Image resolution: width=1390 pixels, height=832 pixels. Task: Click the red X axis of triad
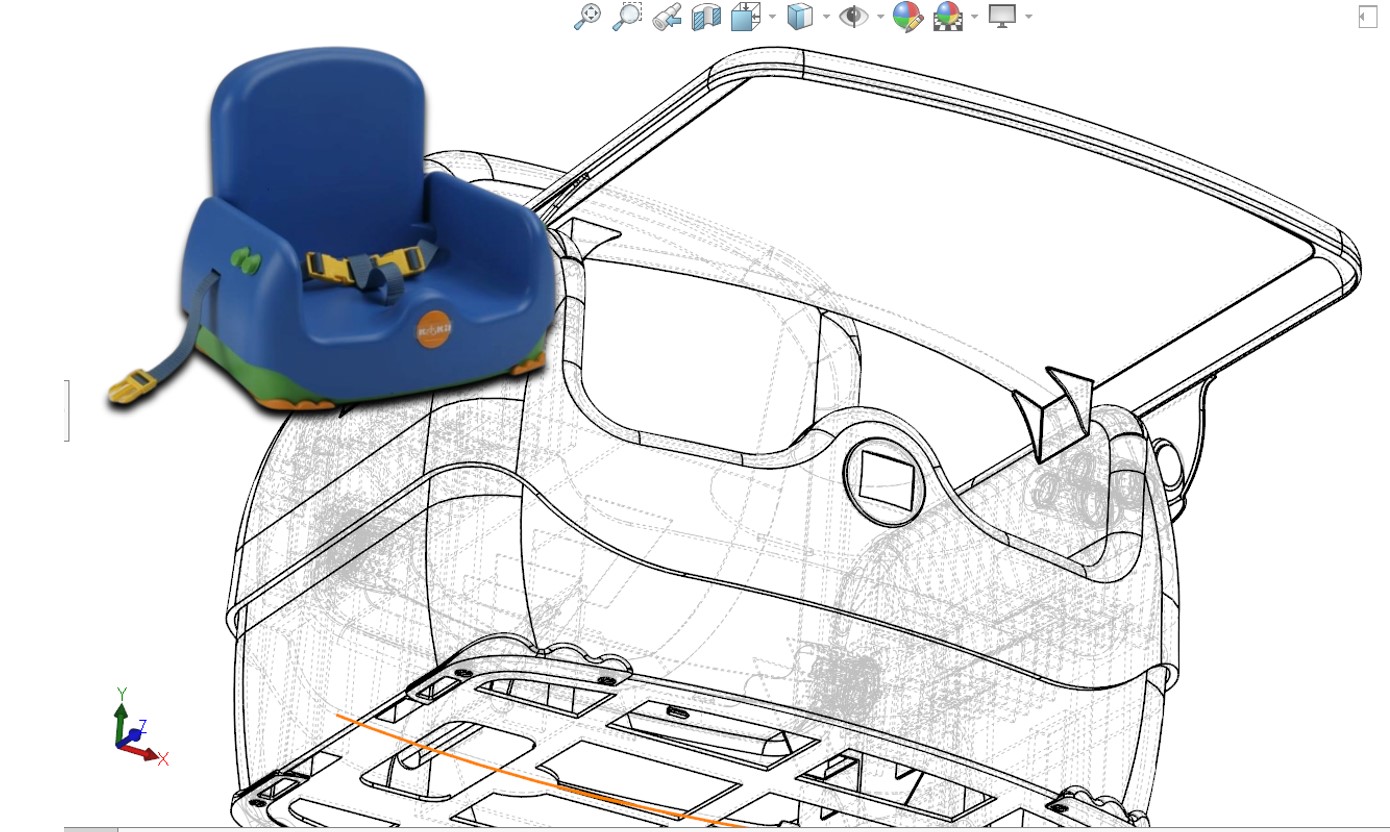click(x=148, y=753)
